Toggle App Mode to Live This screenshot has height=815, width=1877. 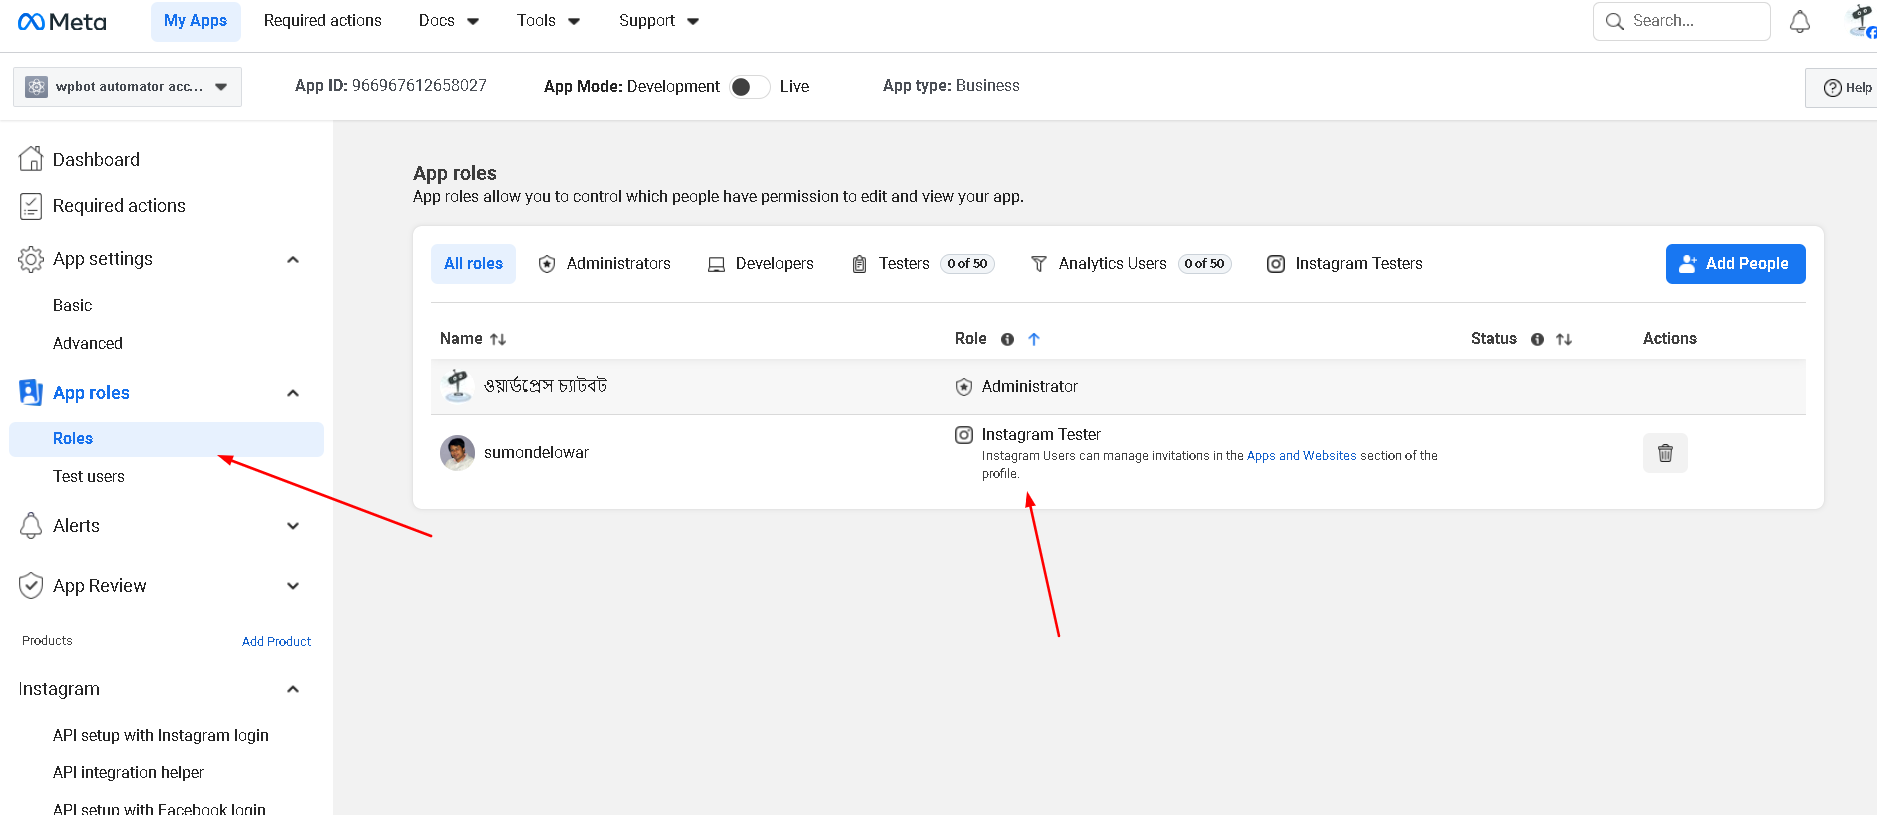[749, 87]
